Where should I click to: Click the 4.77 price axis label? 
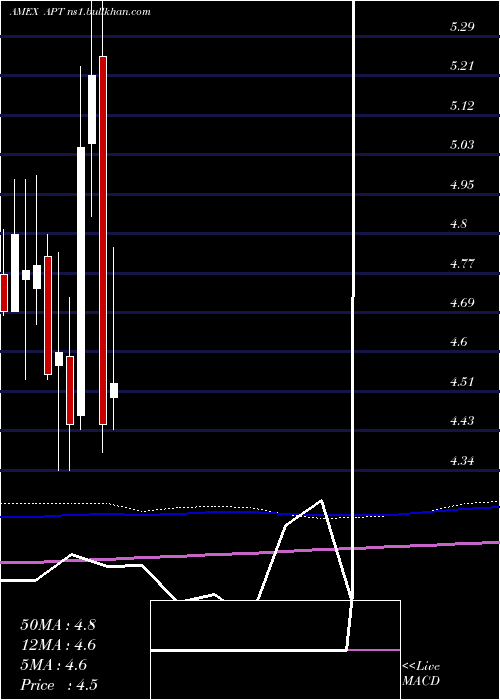point(462,264)
